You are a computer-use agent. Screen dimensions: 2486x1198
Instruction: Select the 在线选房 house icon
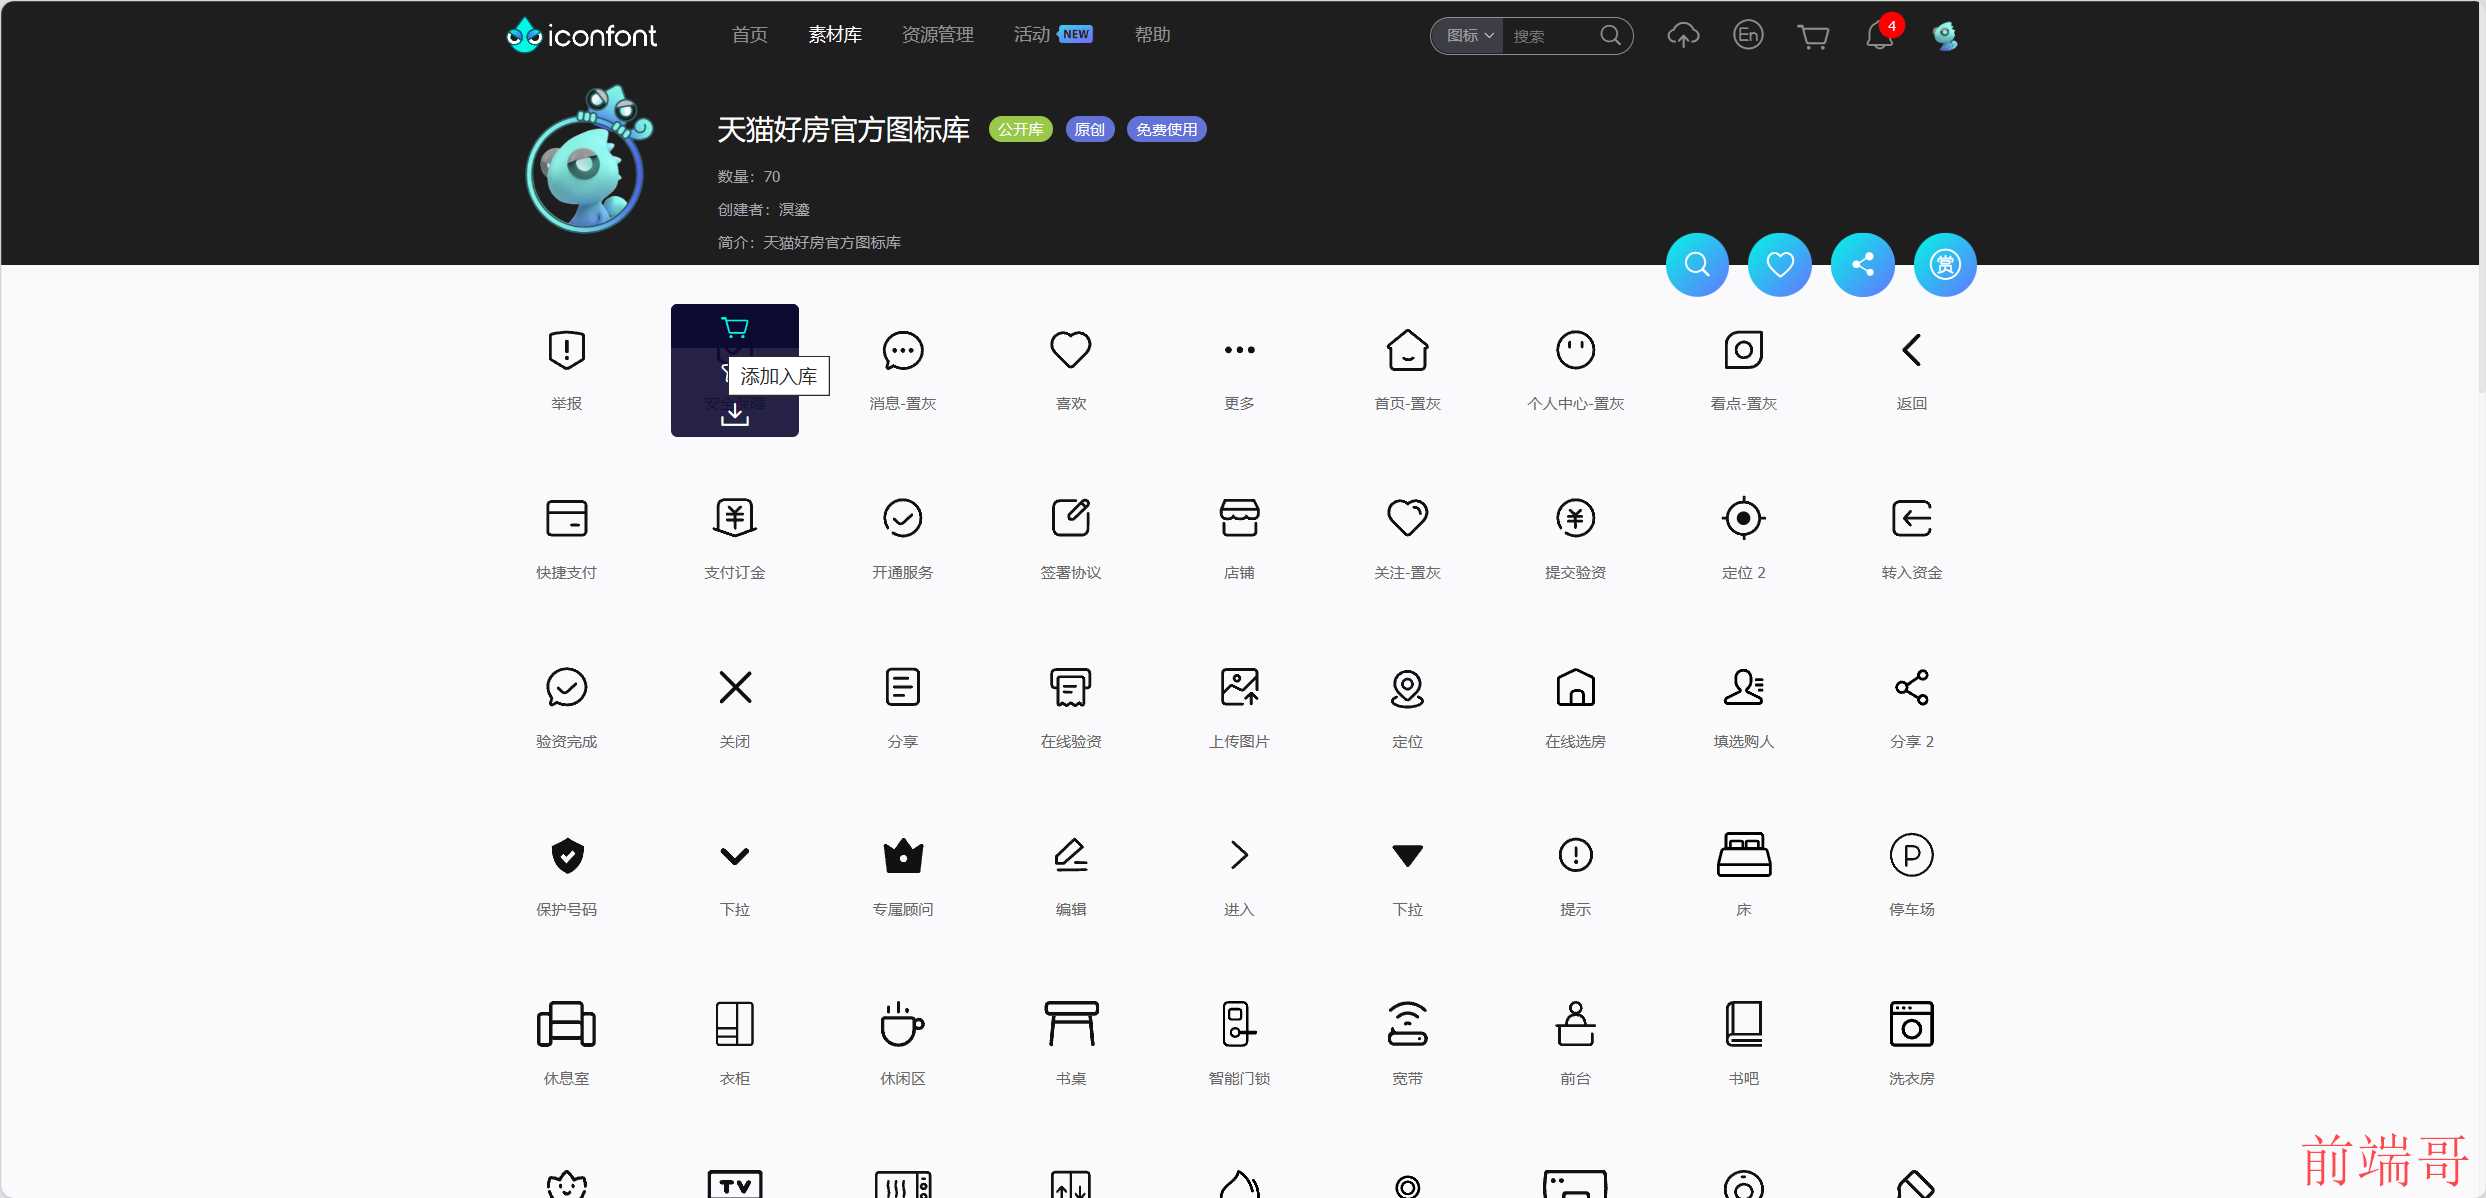click(x=1575, y=687)
